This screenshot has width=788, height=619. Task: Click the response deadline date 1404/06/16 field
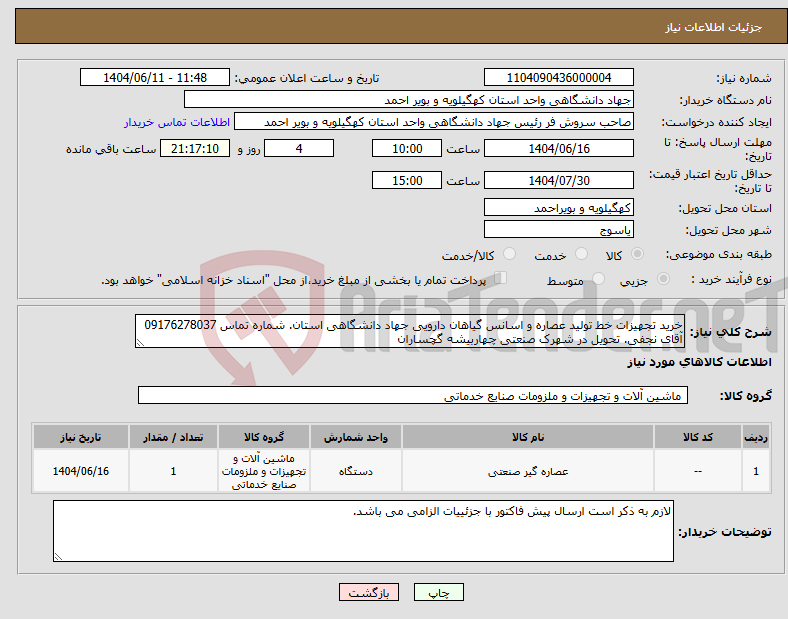click(x=558, y=148)
